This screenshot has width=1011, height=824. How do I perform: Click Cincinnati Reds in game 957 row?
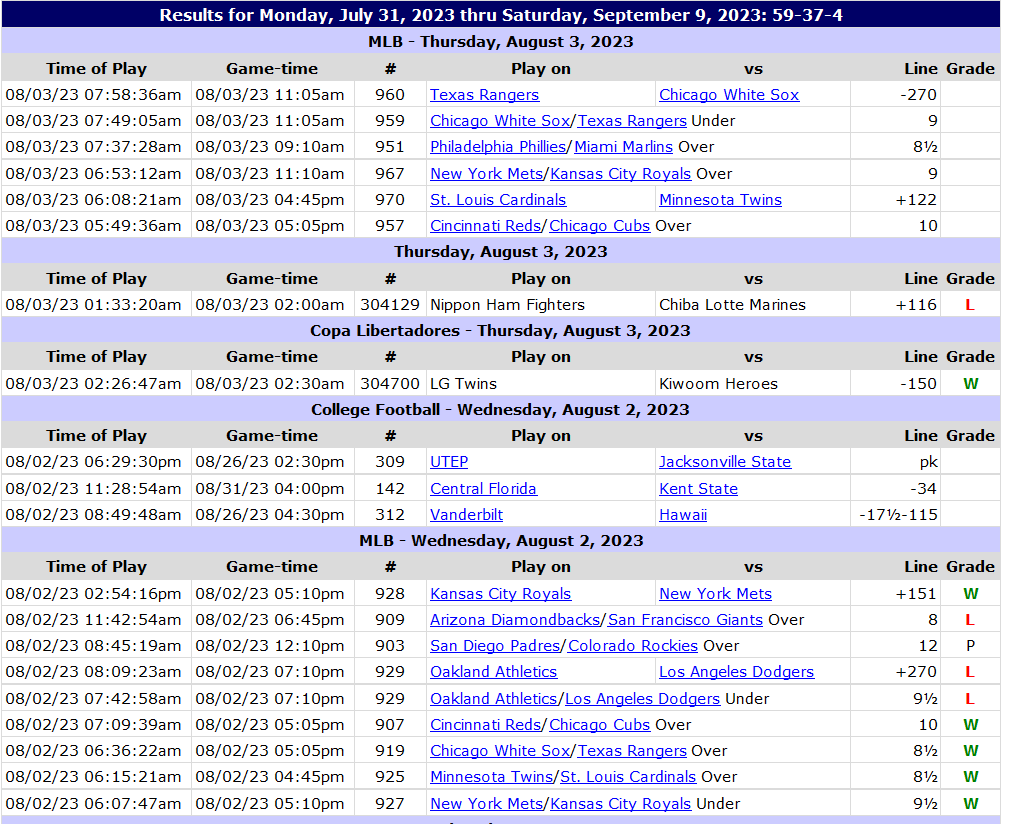(x=486, y=226)
